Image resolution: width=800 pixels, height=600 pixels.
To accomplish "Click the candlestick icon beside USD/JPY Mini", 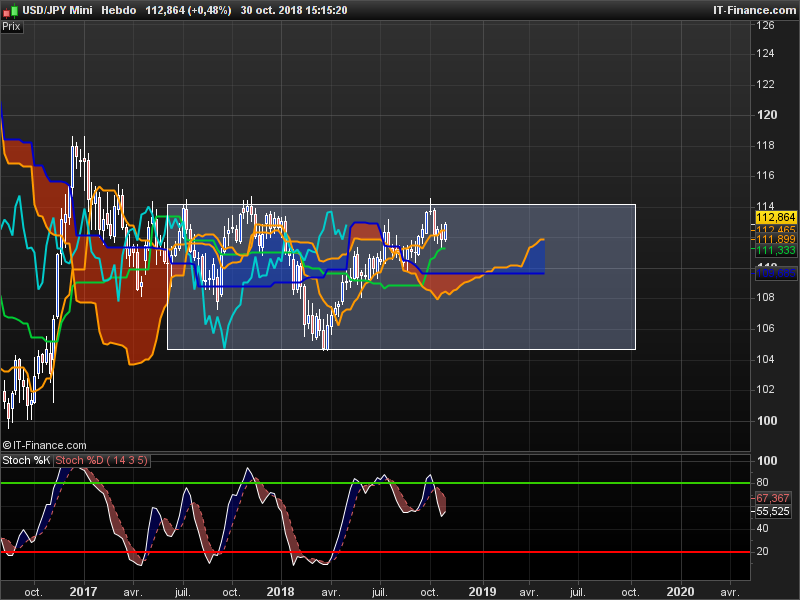I will [10, 10].
